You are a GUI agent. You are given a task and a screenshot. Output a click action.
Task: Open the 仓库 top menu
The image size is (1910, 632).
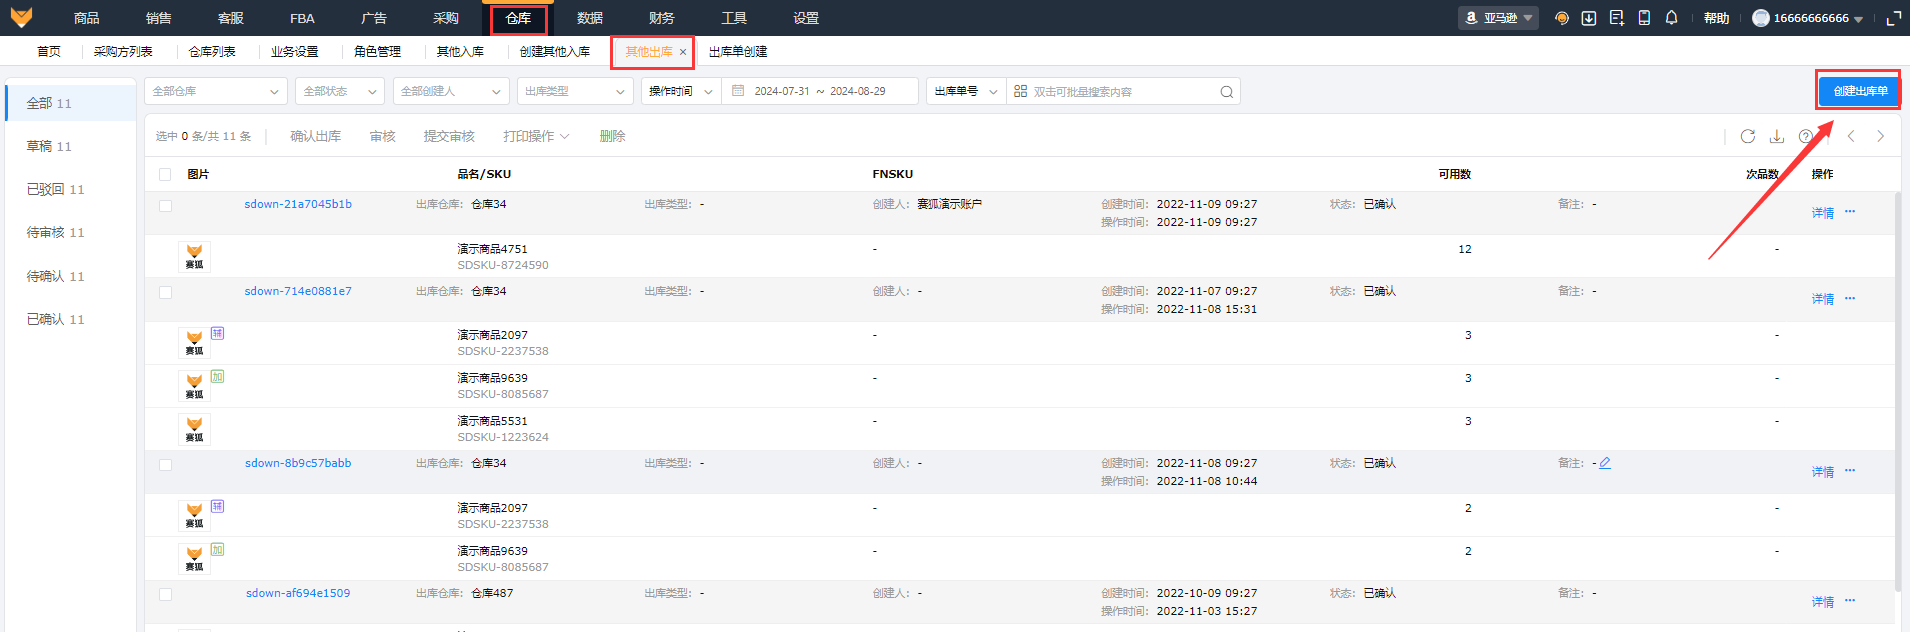click(x=518, y=18)
